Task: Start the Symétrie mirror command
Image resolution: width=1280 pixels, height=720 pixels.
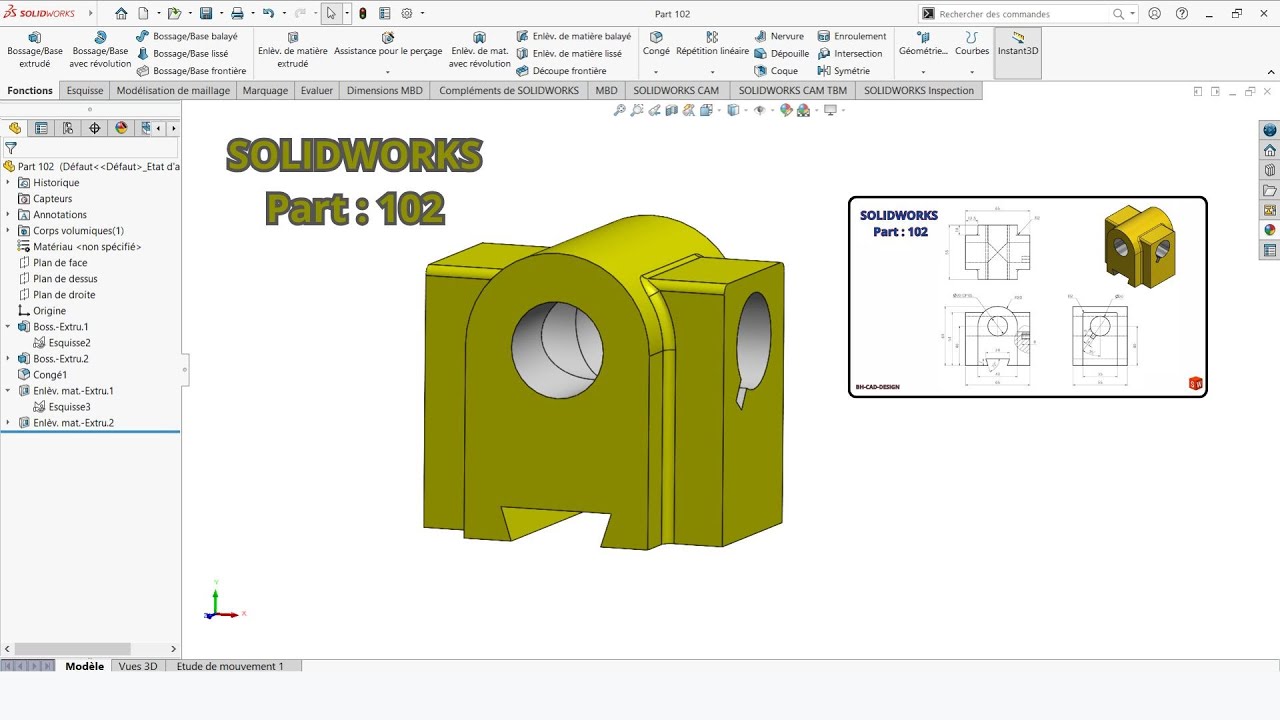Action: point(844,71)
